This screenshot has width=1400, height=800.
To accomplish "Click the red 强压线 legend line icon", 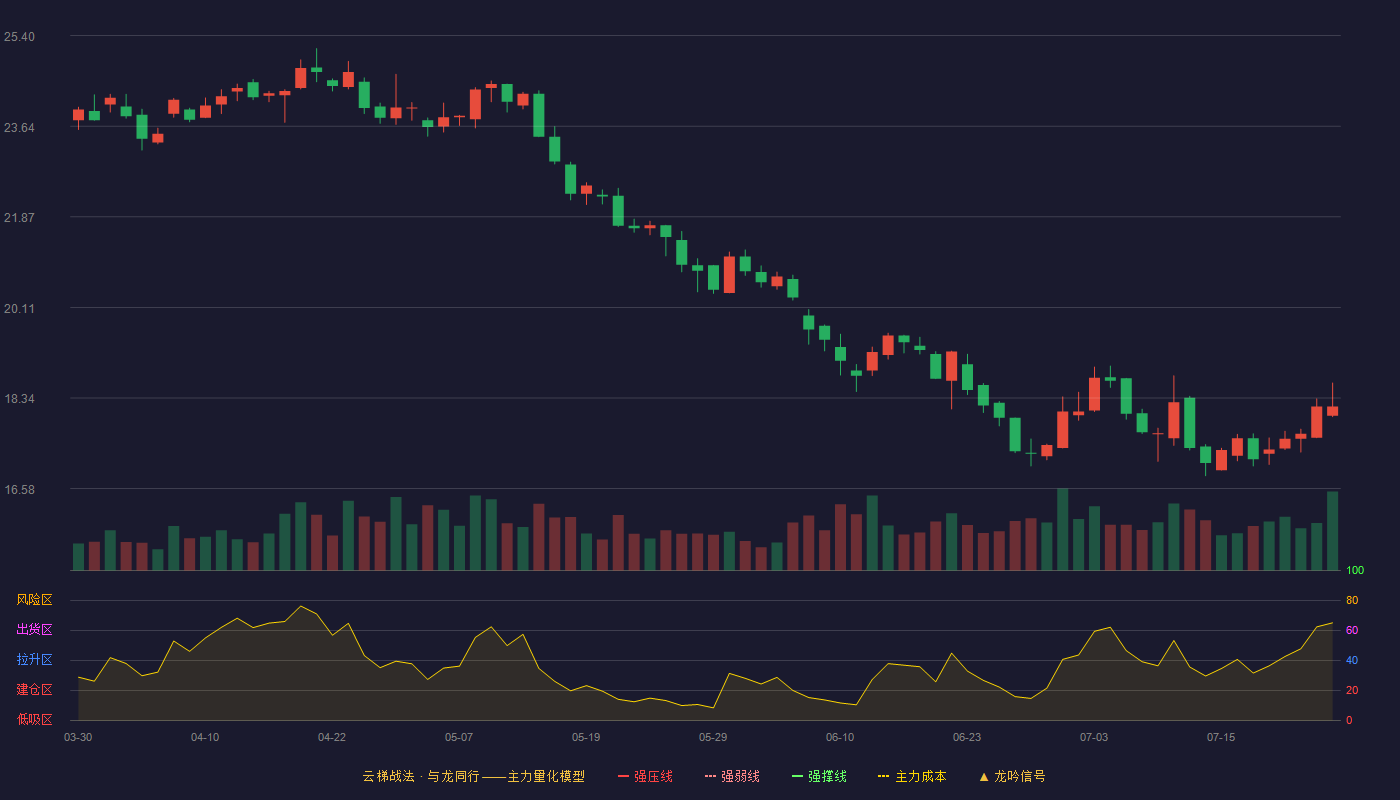I will [623, 776].
